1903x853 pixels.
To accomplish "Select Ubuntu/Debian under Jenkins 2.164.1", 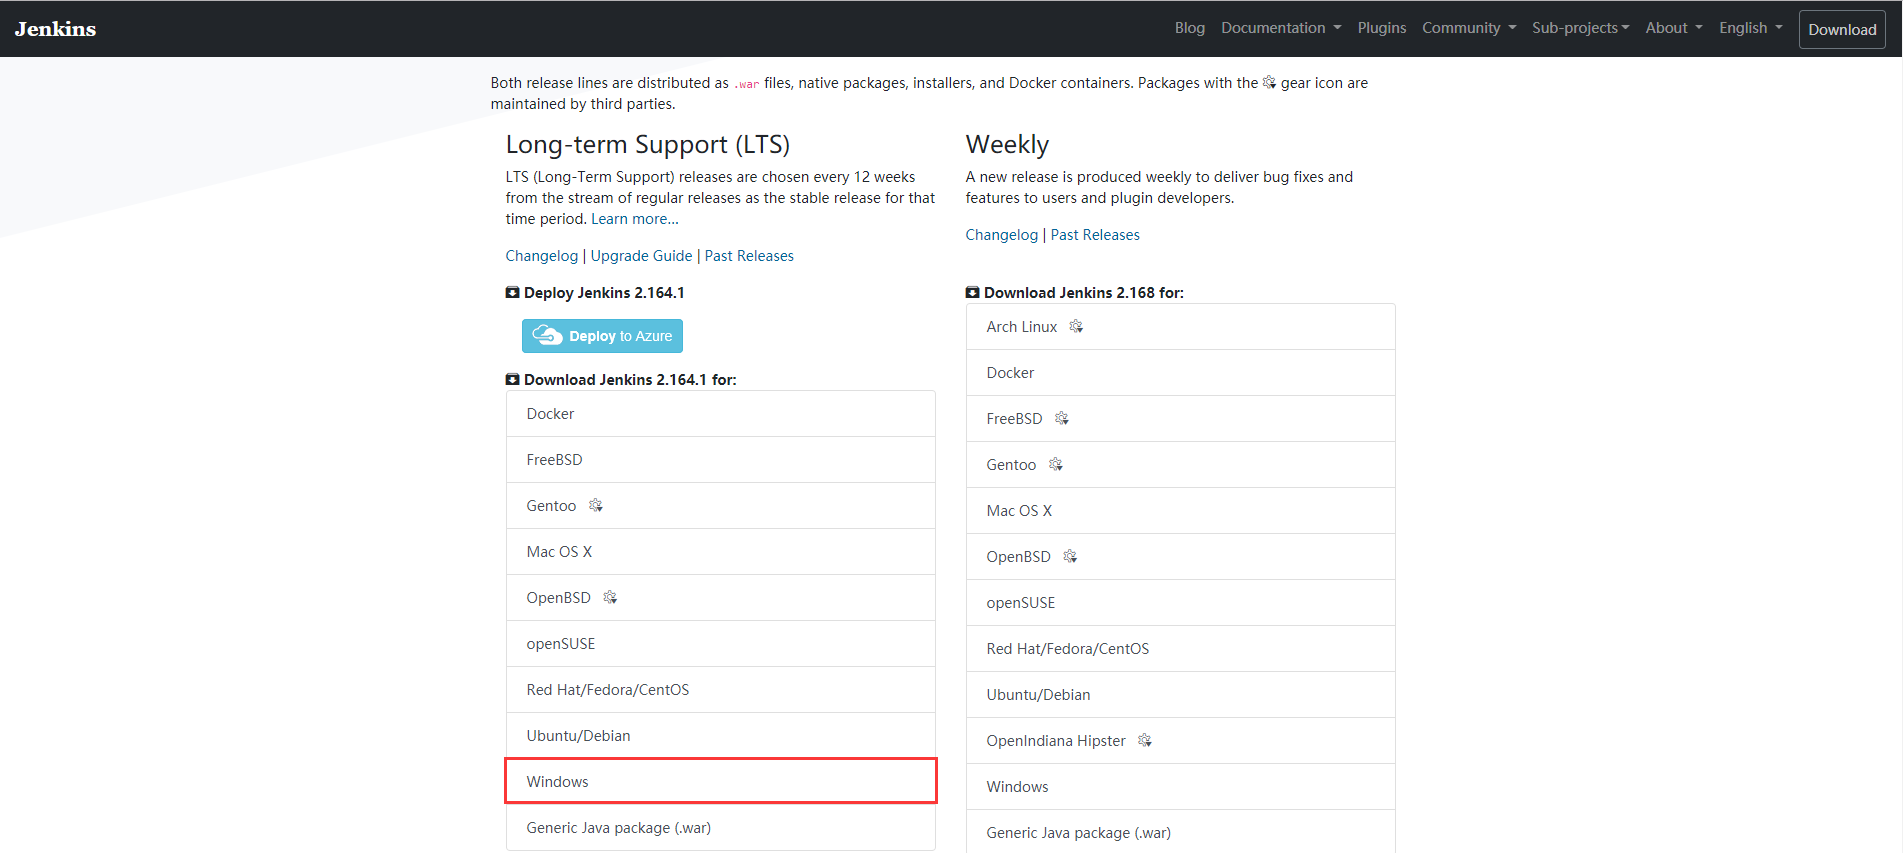I will point(721,736).
